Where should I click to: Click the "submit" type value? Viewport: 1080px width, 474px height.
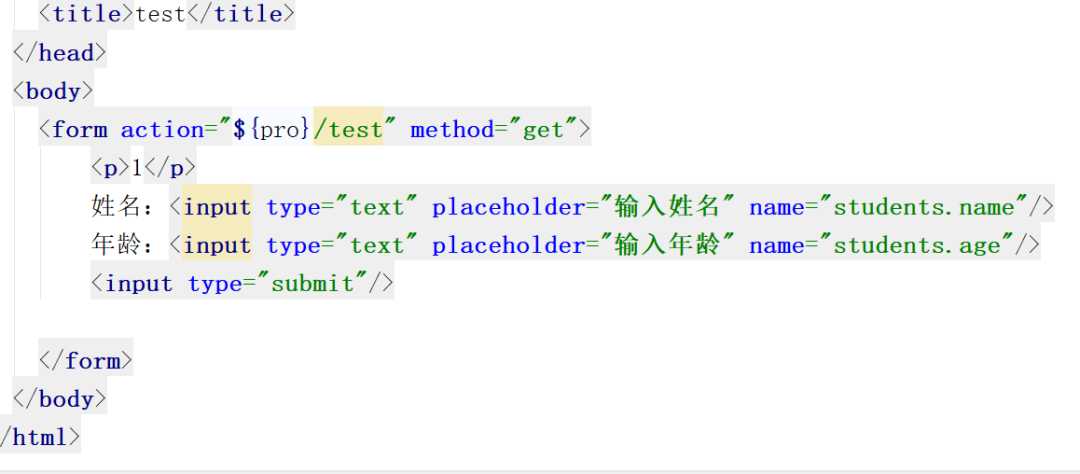pos(315,284)
